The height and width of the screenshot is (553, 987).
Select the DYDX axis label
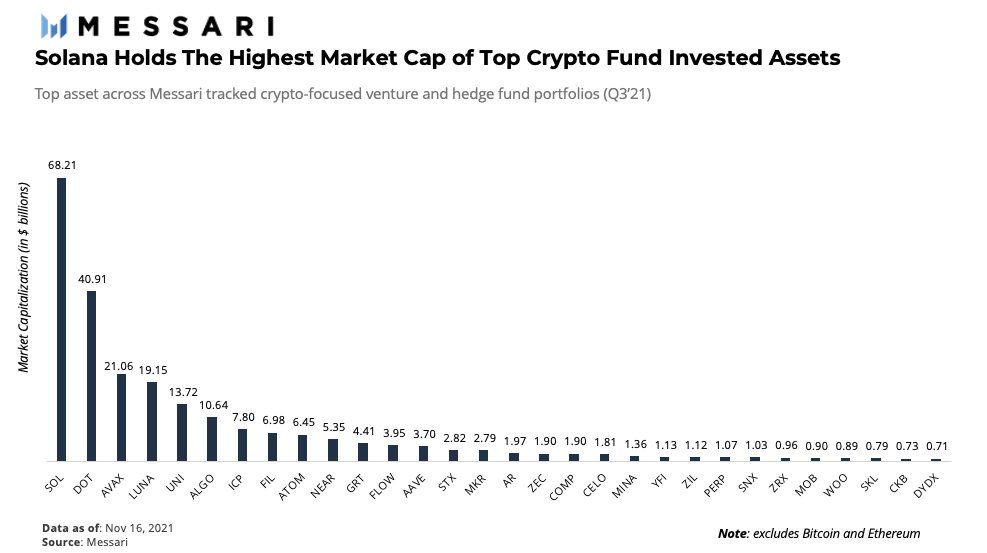pos(926,487)
